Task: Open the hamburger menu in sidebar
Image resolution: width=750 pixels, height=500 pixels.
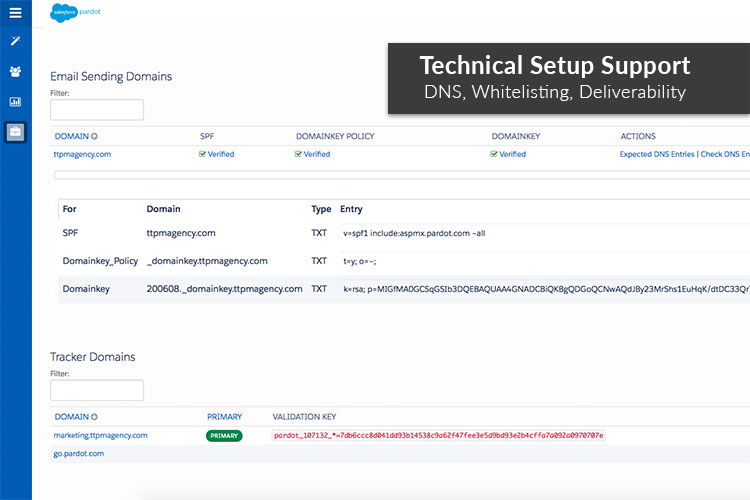Action: pos(15,12)
